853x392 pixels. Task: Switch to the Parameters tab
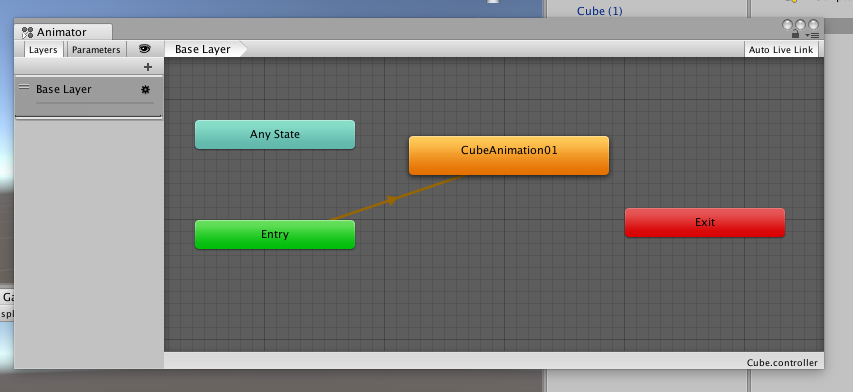[x=96, y=49]
